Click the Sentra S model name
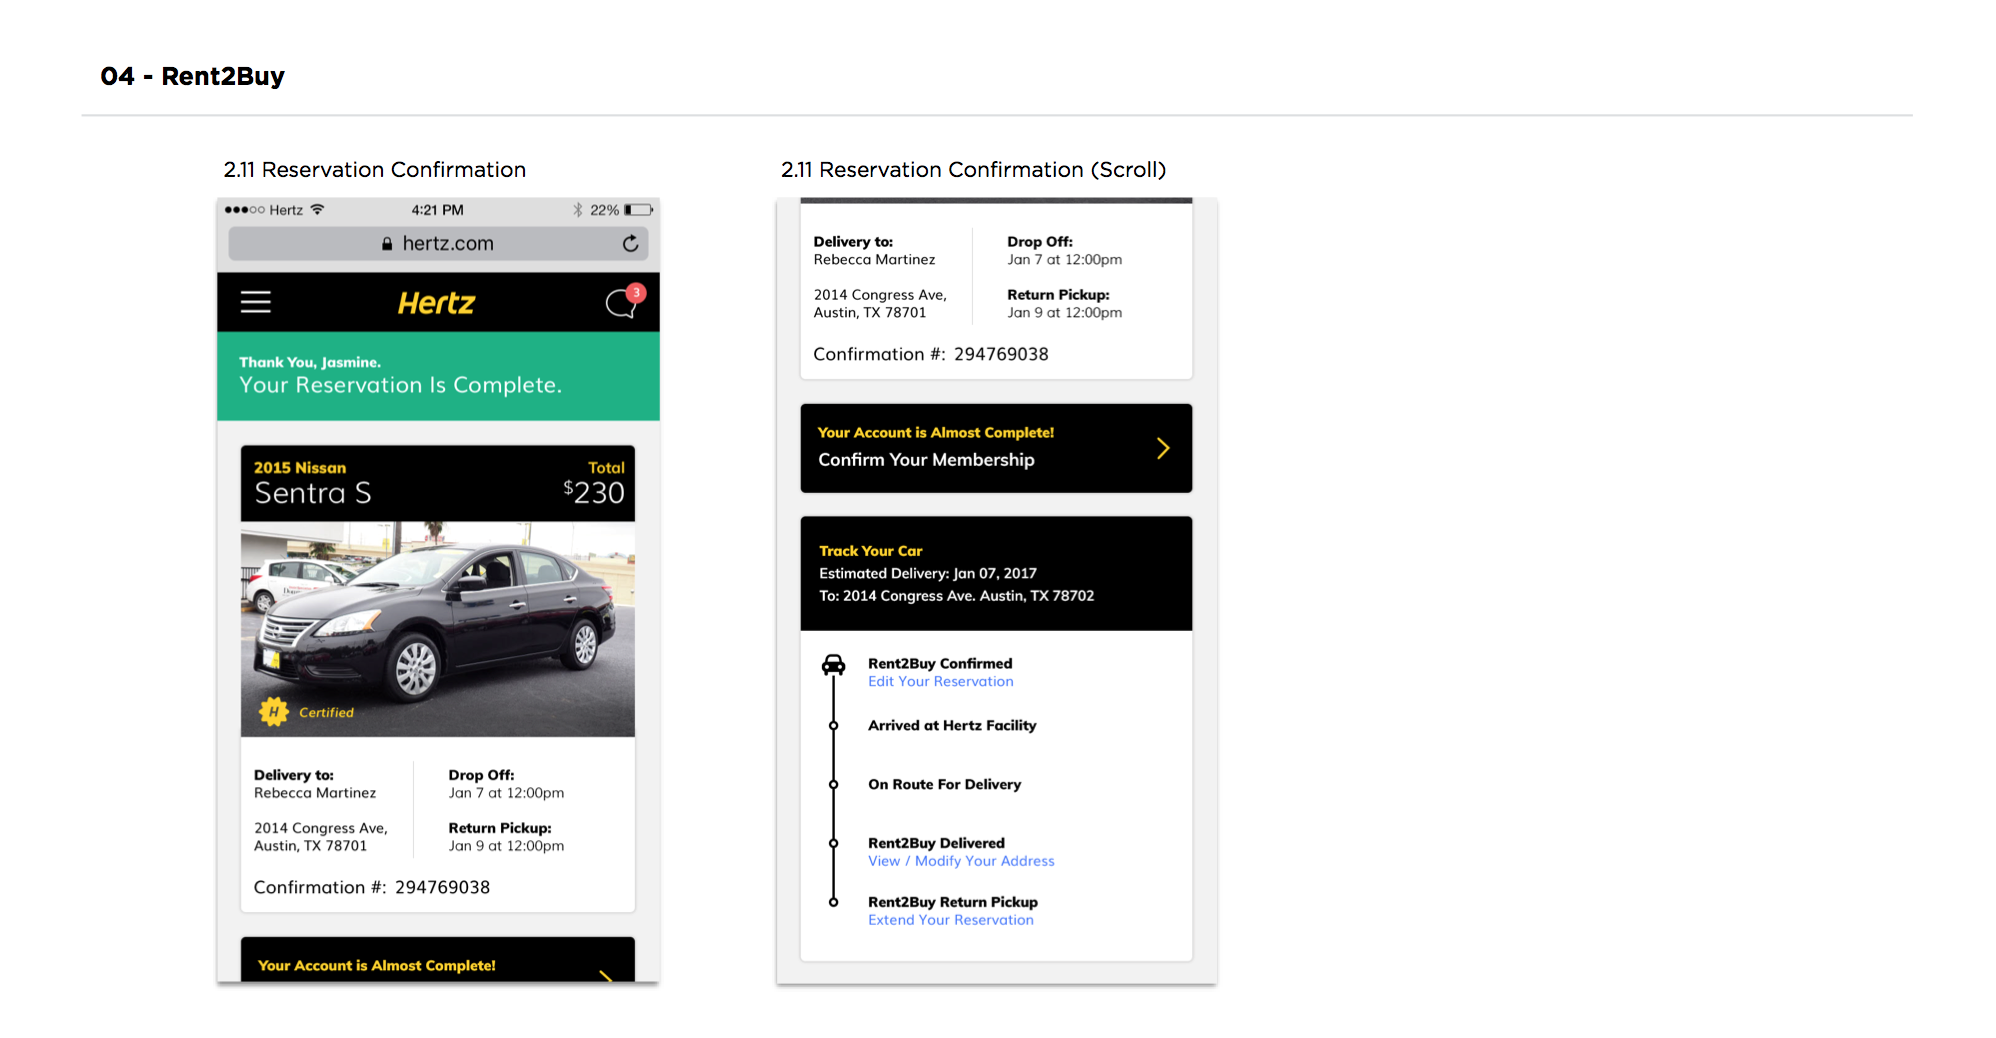 [x=313, y=493]
